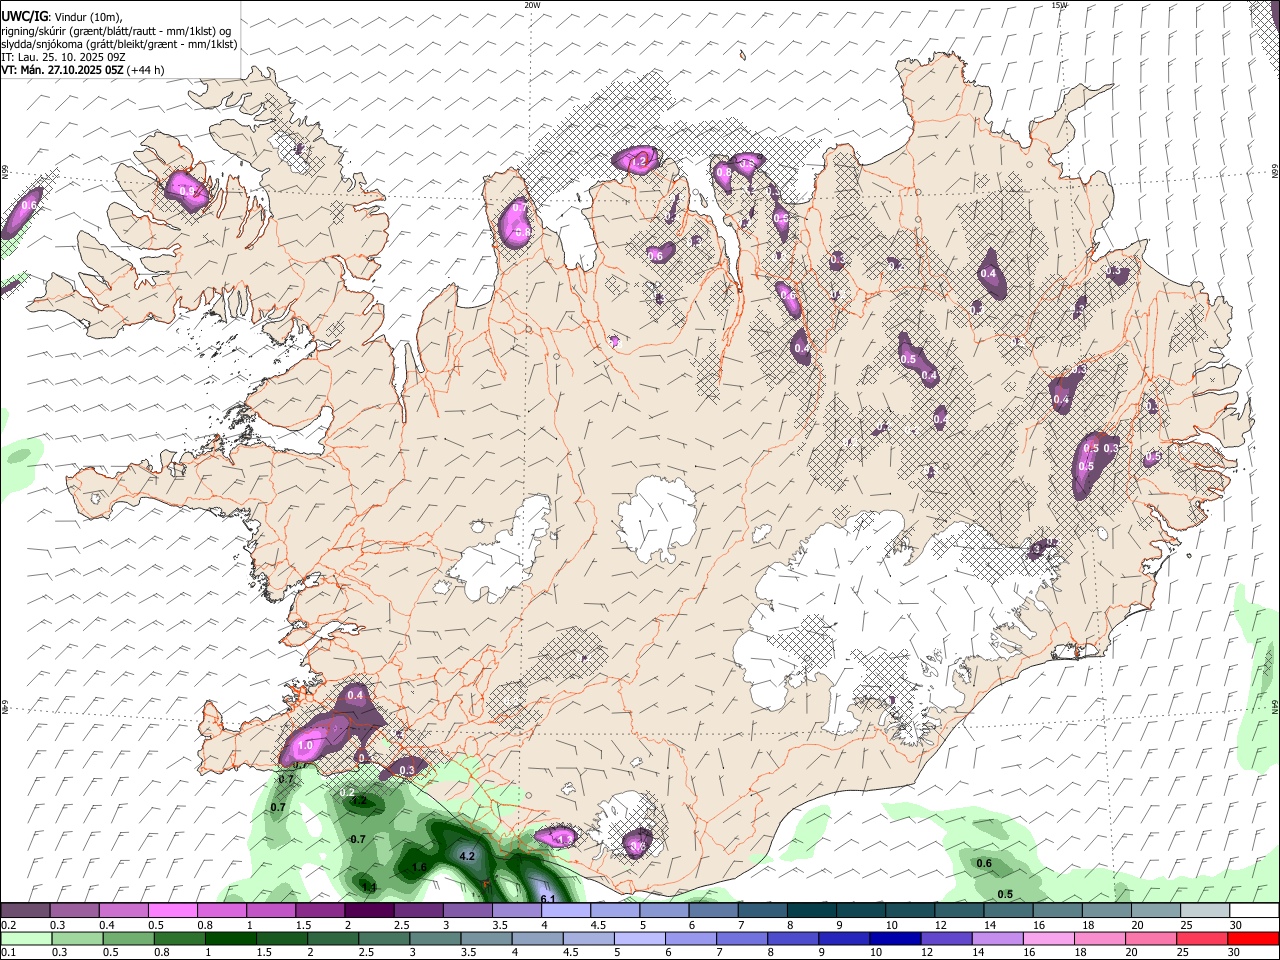Click the 1.0 snowfall value in southwest
Viewport: 1280px width, 960px height.
pyautogui.click(x=306, y=746)
